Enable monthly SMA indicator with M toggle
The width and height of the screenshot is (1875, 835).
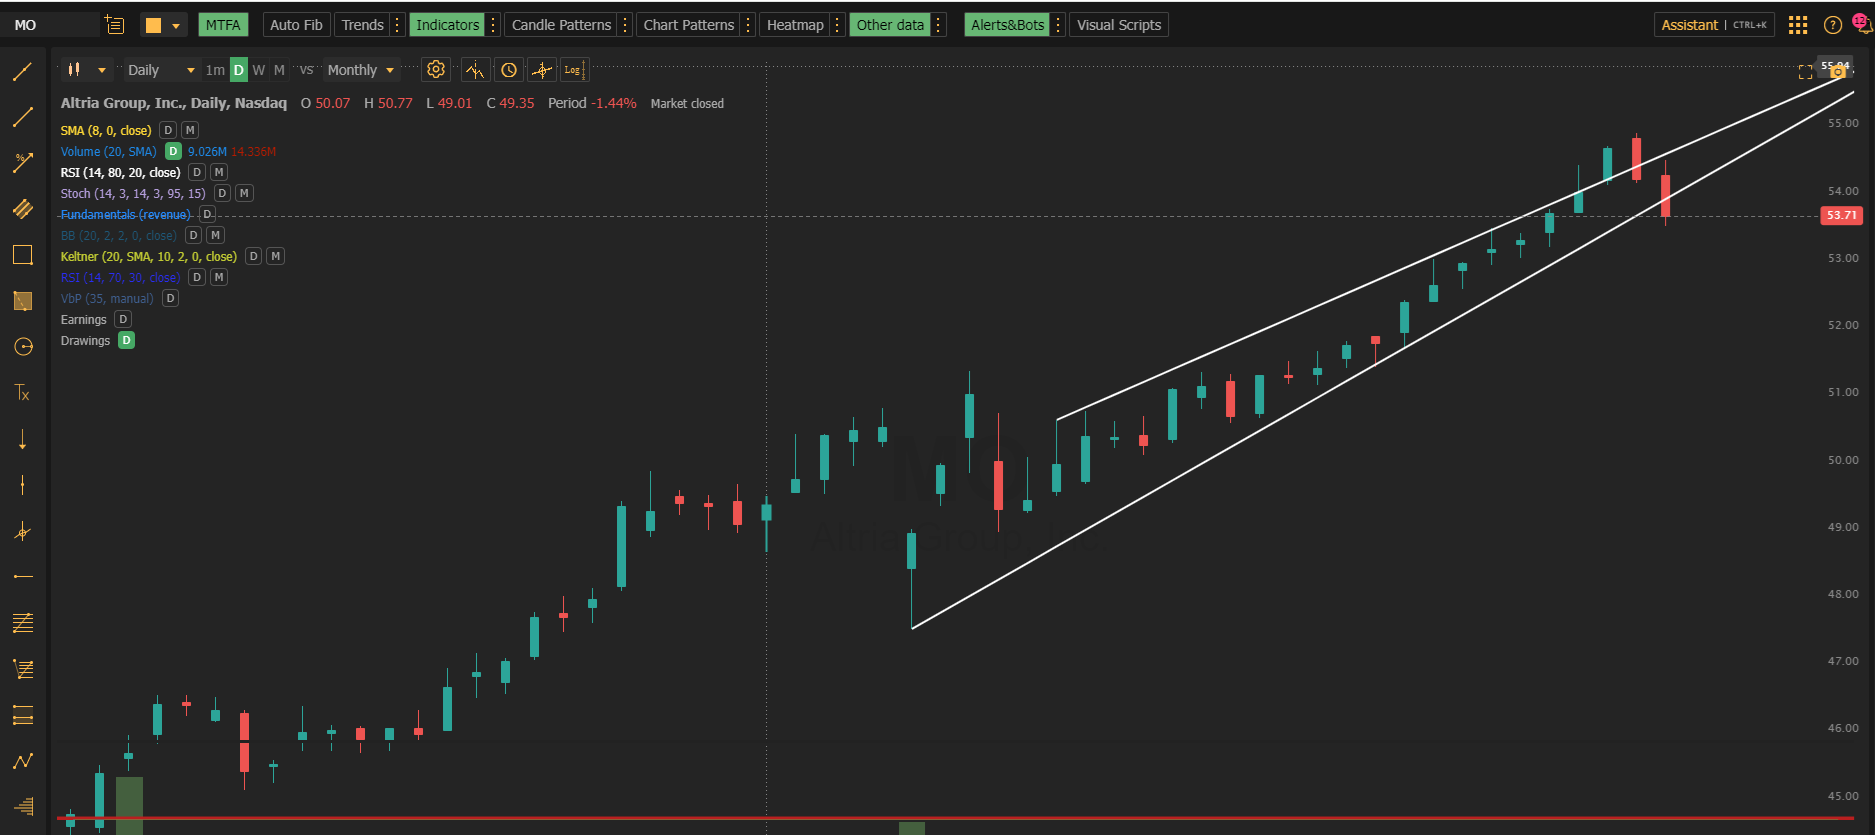[x=190, y=131]
